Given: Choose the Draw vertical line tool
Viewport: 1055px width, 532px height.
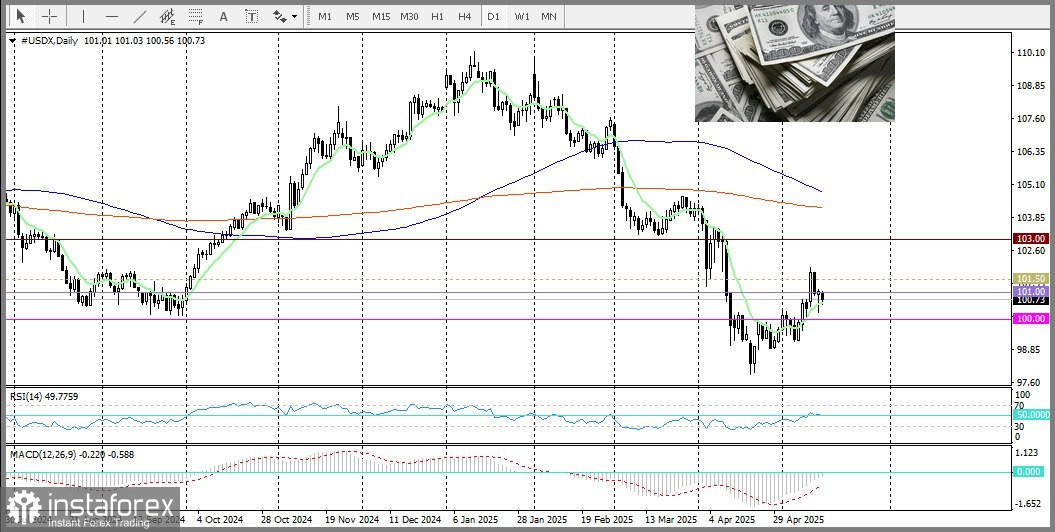Looking at the screenshot, I should [83, 16].
